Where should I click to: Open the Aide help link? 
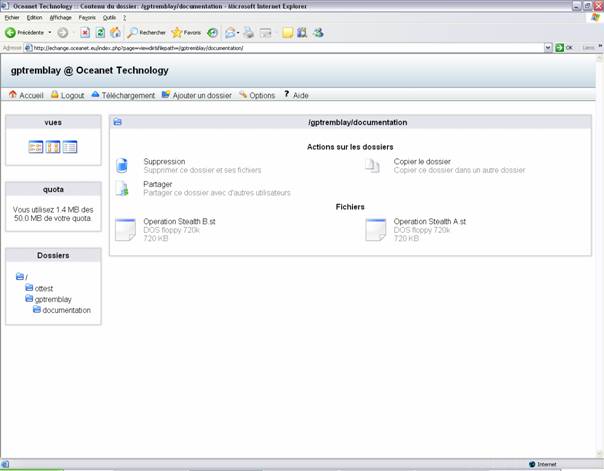point(300,96)
